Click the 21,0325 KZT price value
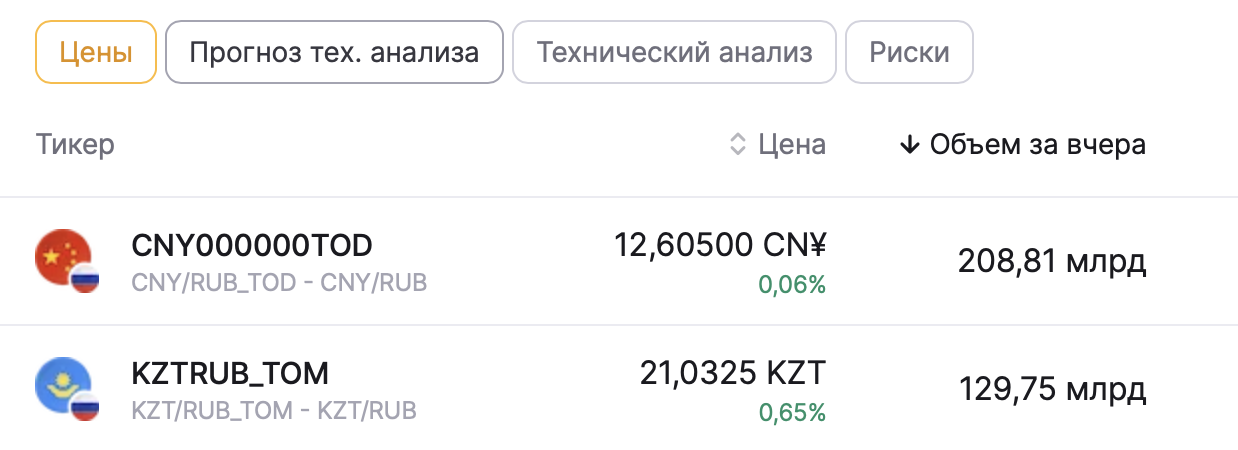 coord(733,374)
